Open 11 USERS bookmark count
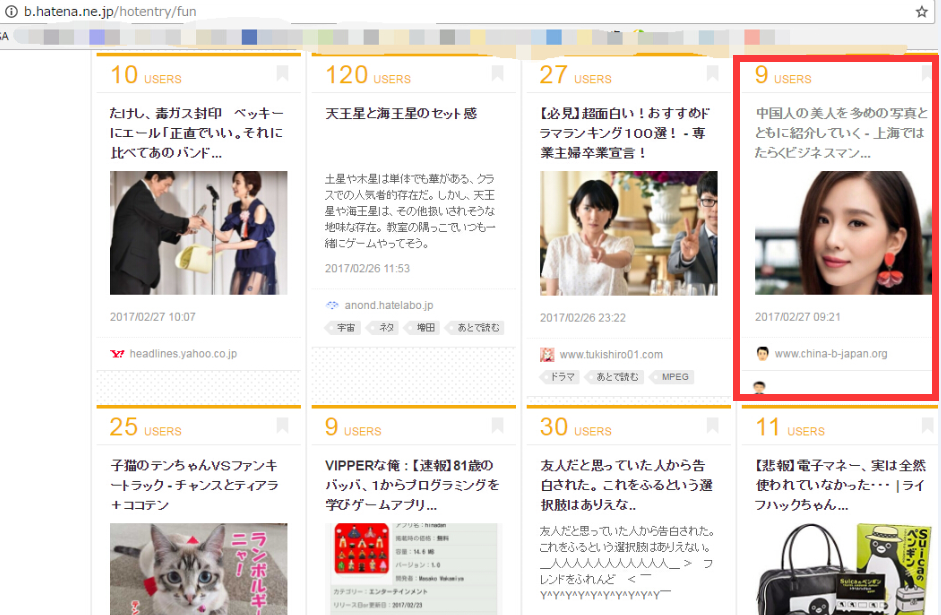 (790, 427)
